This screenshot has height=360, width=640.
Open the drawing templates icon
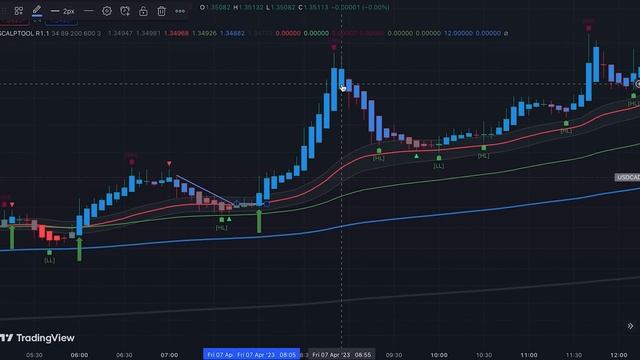pyautogui.click(x=19, y=11)
